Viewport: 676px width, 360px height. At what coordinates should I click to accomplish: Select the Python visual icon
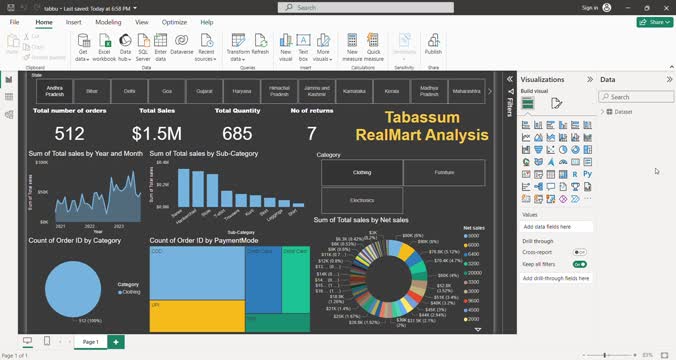[587, 174]
